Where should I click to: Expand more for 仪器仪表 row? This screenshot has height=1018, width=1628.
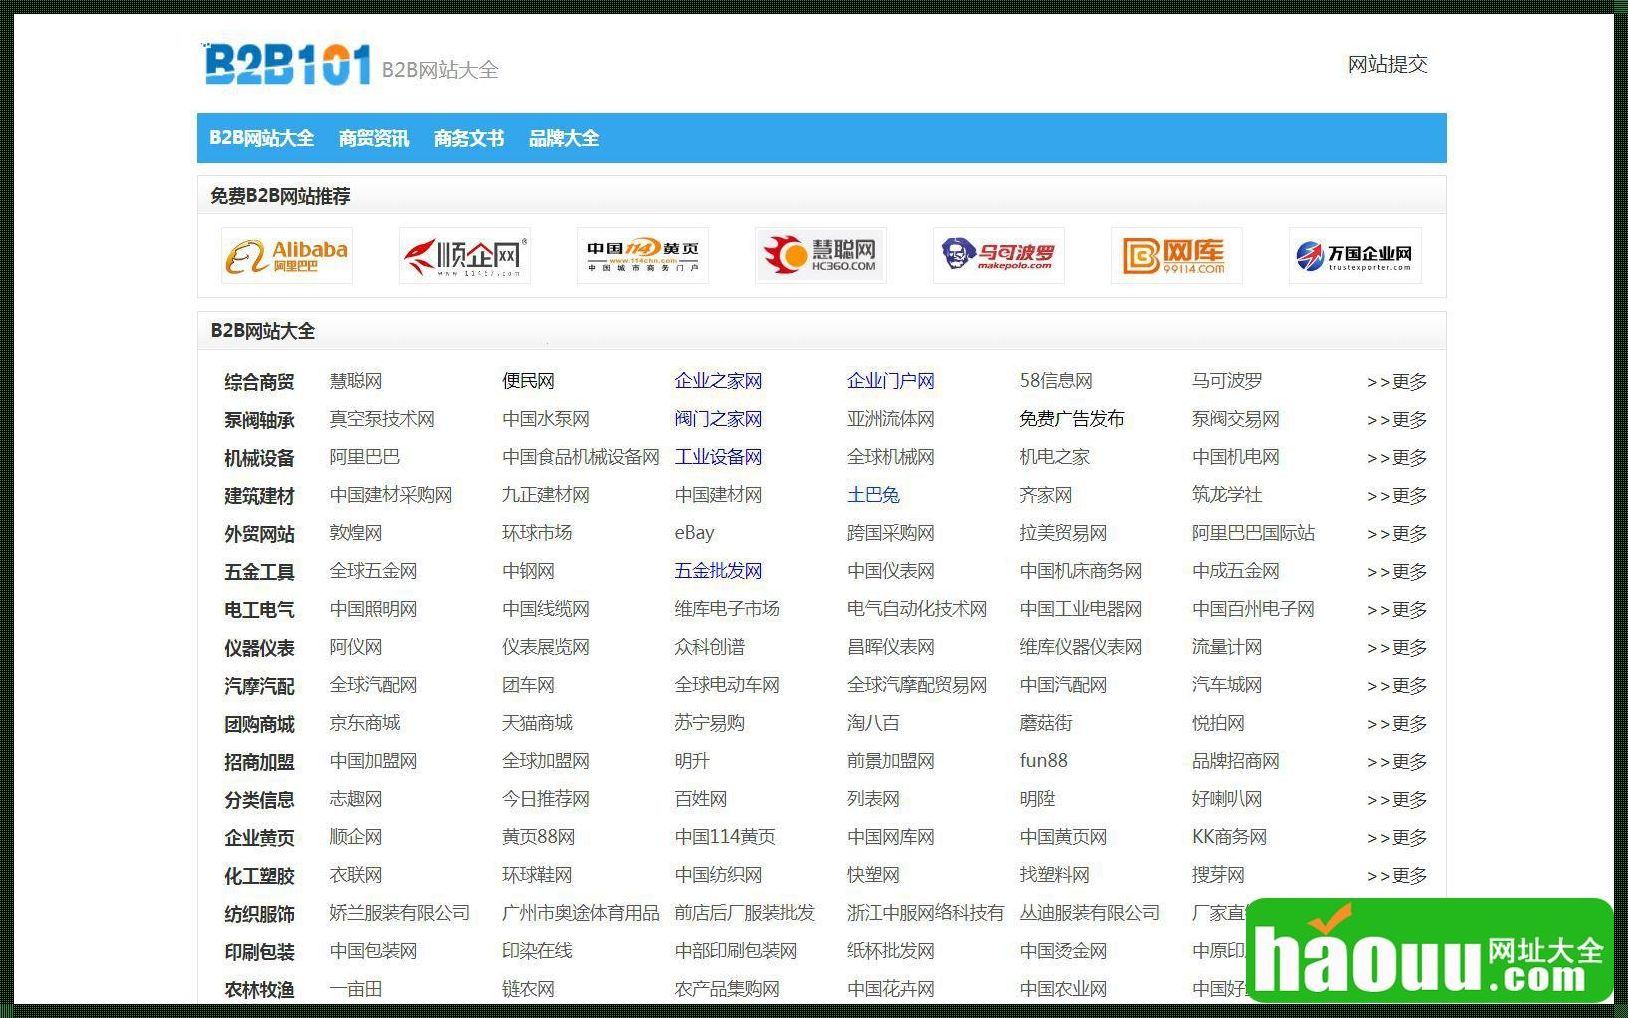[x=1397, y=648]
